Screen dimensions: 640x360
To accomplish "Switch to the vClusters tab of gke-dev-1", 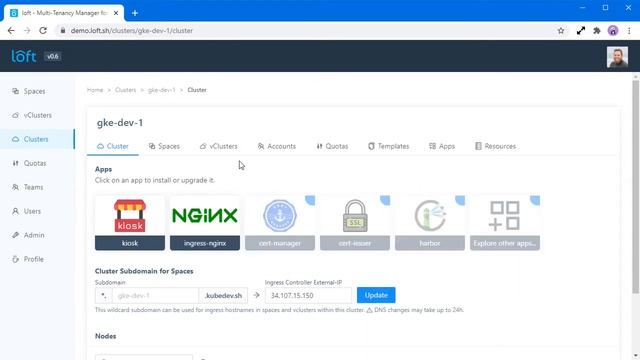I will tap(218, 146).
